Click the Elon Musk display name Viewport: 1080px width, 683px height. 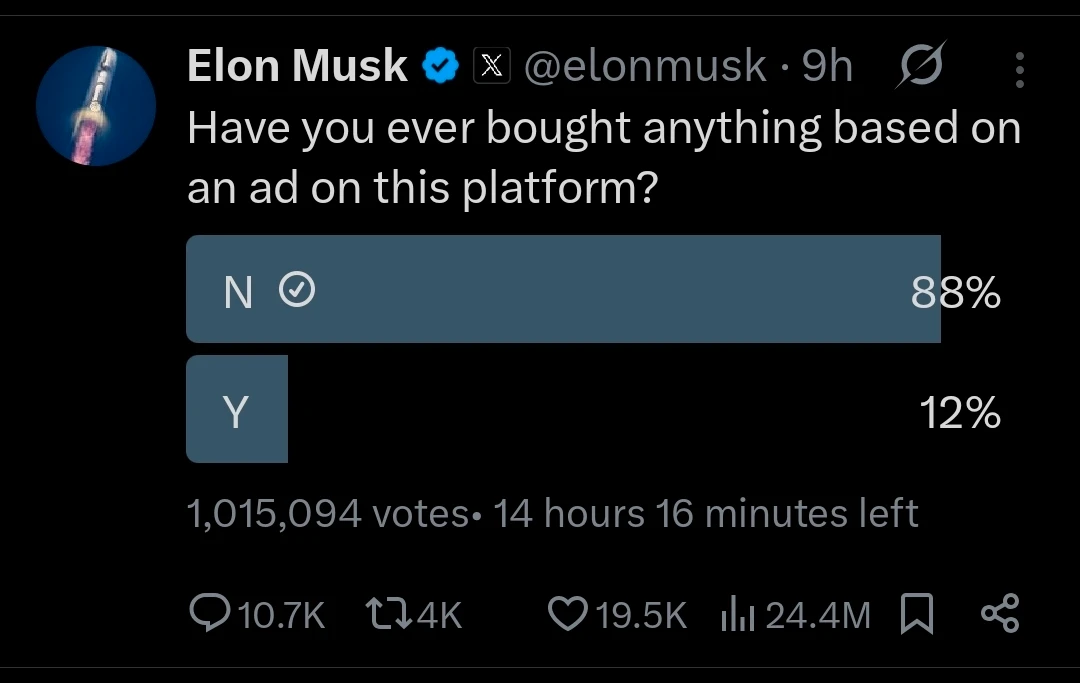coord(297,67)
